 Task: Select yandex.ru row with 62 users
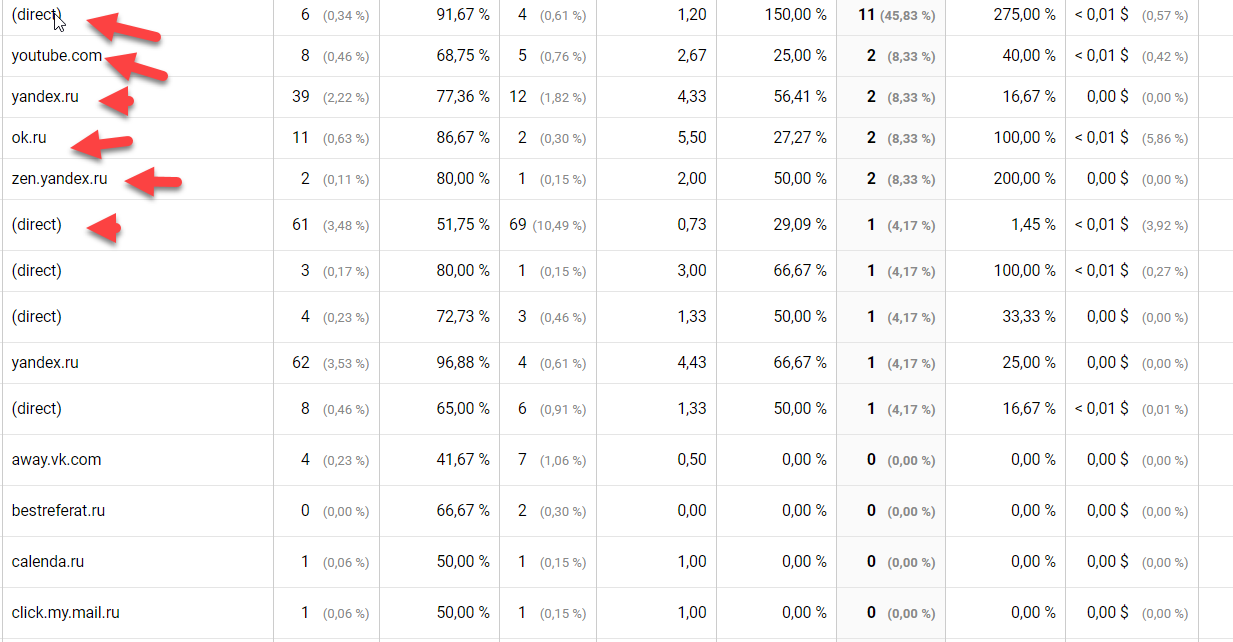pos(45,363)
